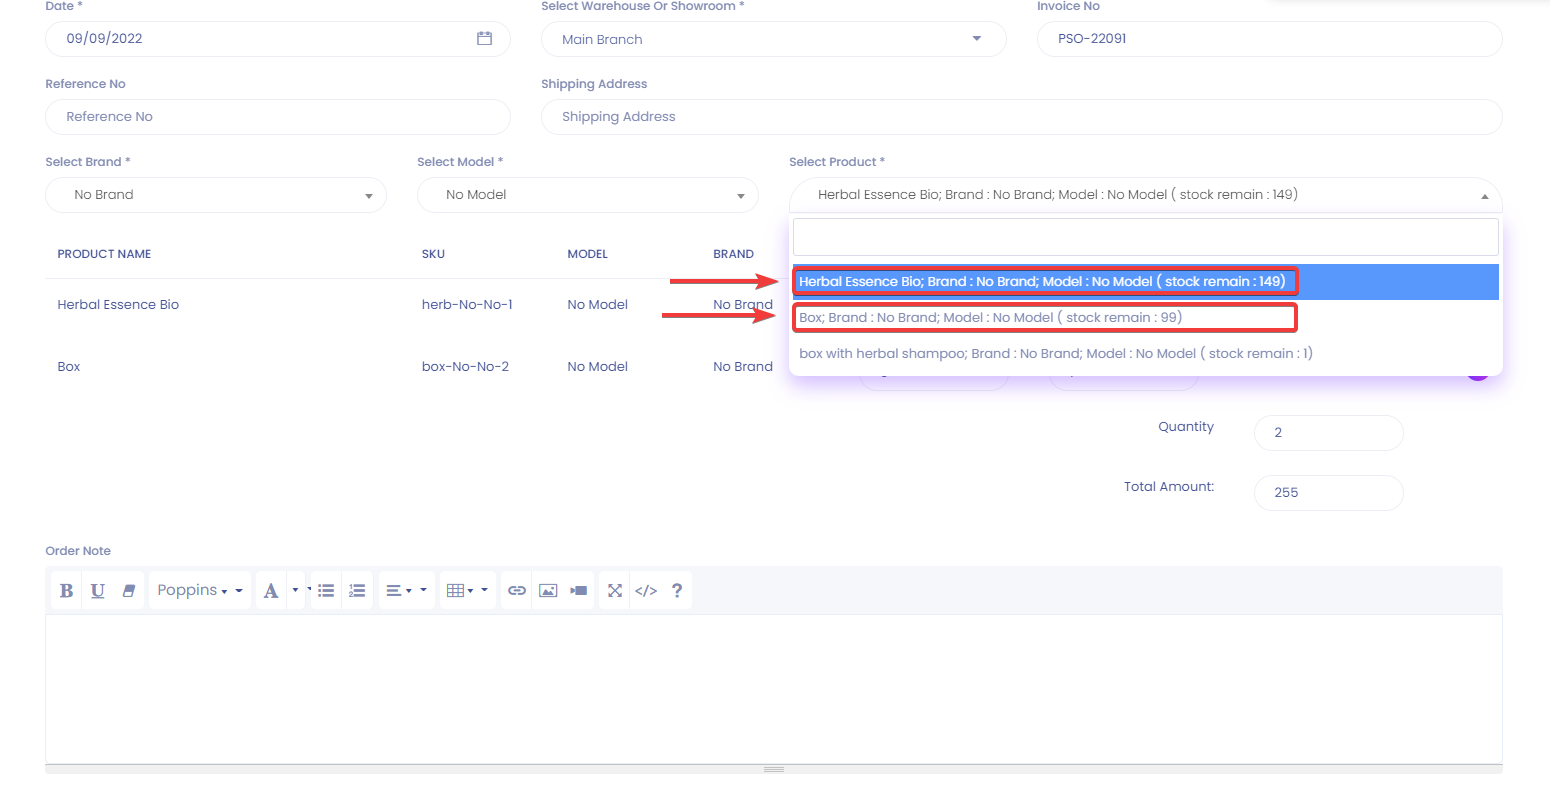
Task: Collapse the Select Product dropdown
Action: click(x=1145, y=195)
